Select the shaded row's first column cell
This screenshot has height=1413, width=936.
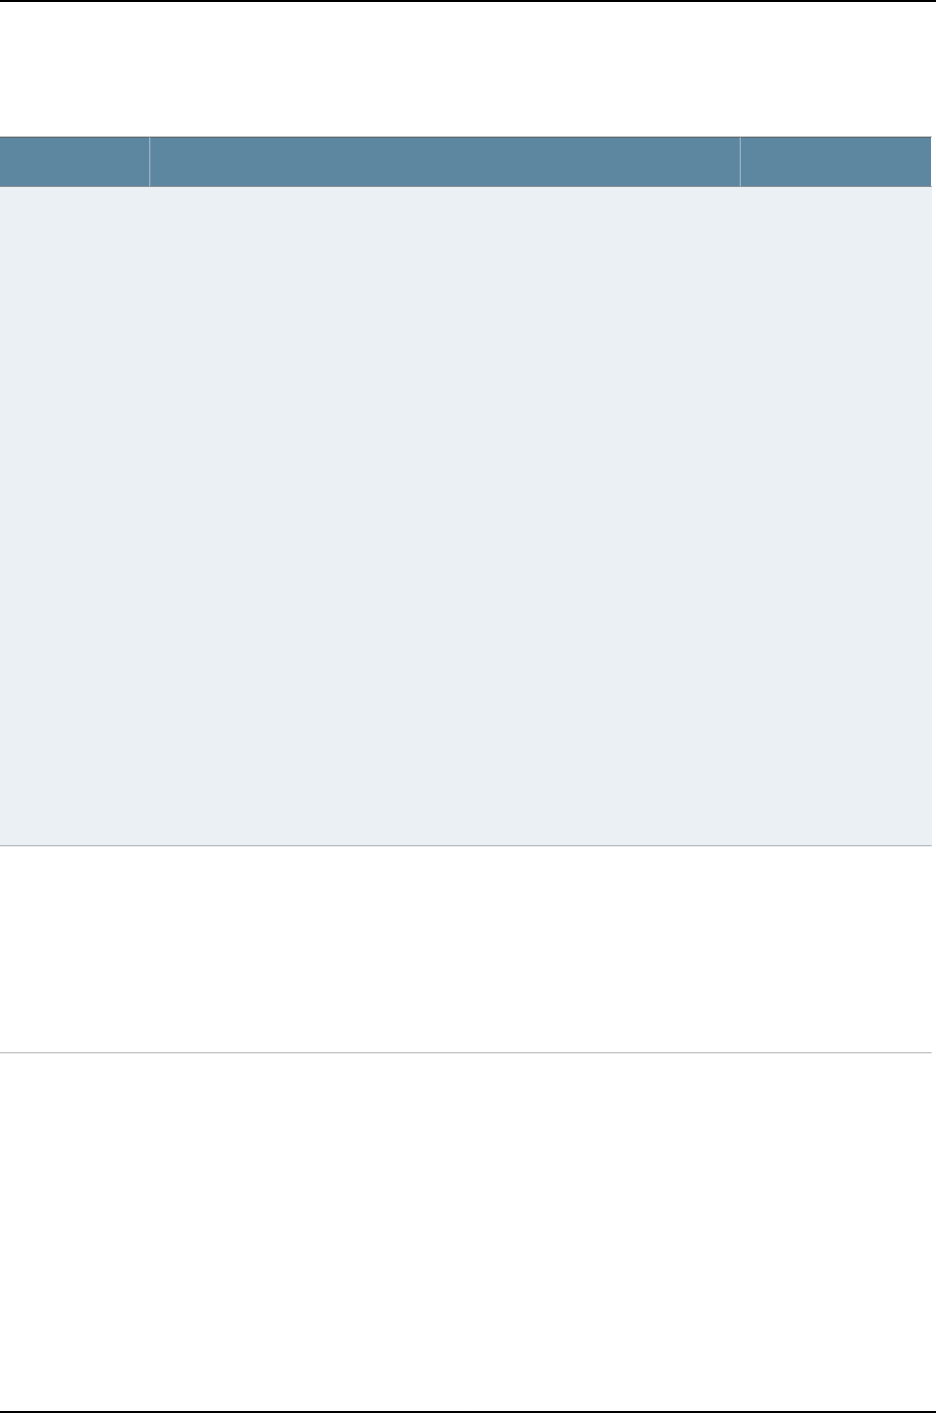[x=74, y=516]
